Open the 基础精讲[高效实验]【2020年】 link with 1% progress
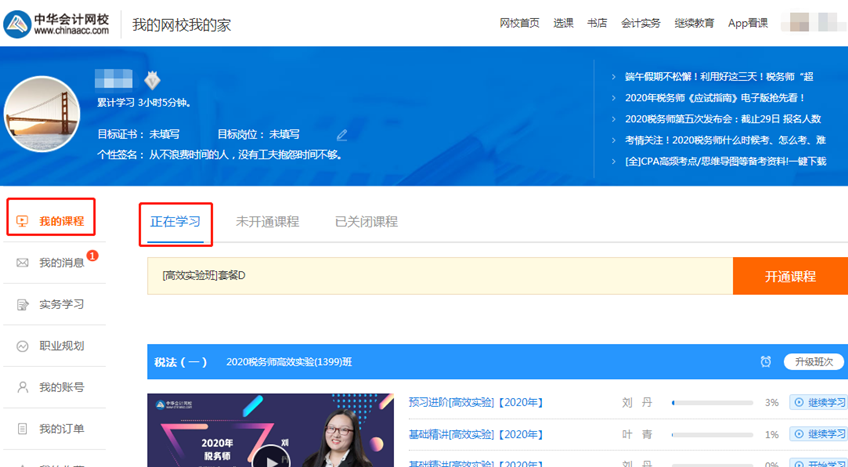The image size is (848, 467). pos(475,434)
